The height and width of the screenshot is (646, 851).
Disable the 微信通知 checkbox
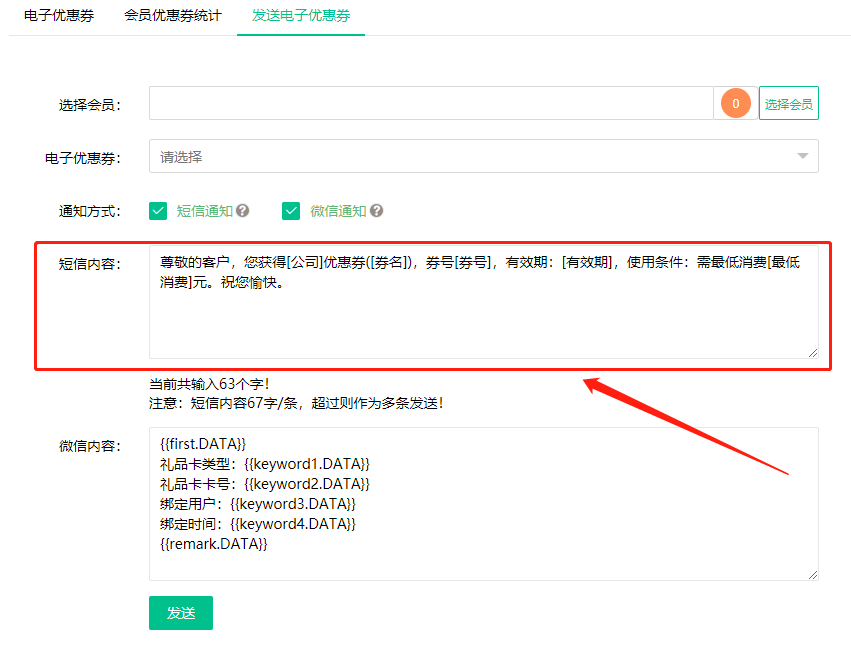pos(291,211)
